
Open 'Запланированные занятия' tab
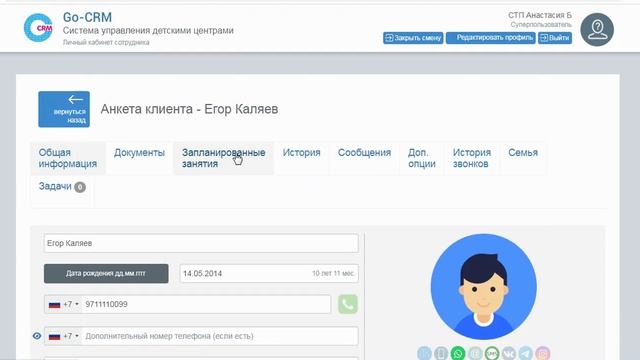(224, 158)
